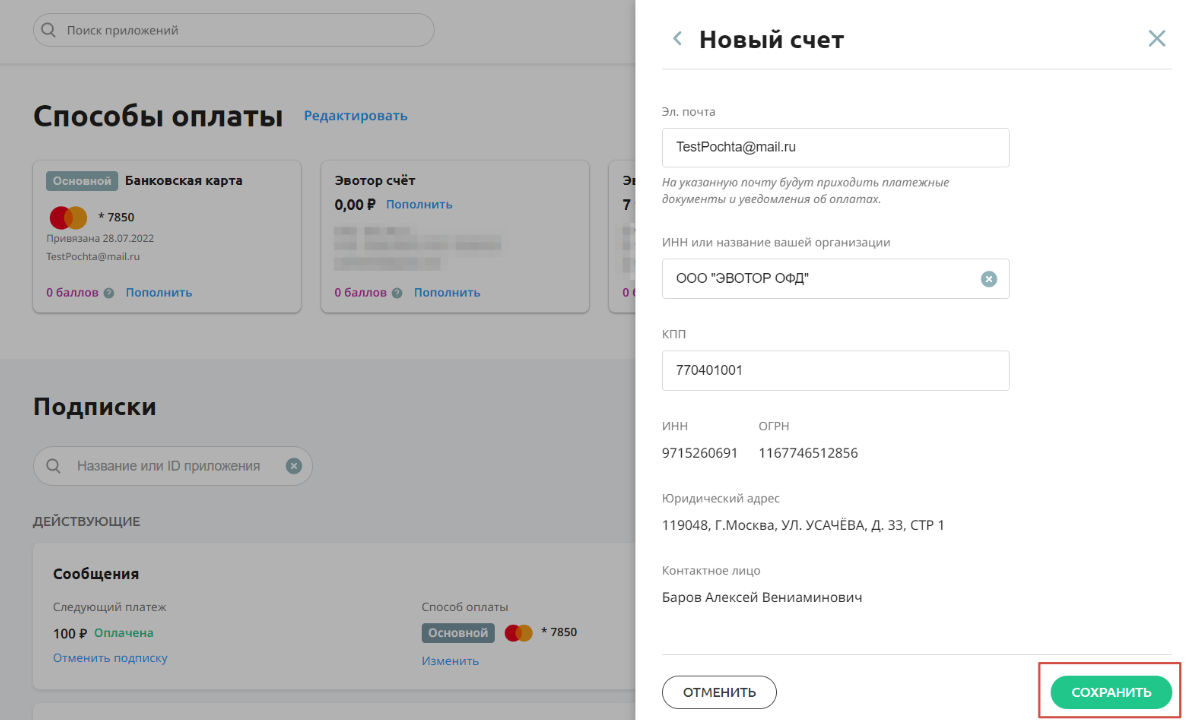Click TestPochta@mail.ru on Банковская карта card
This screenshot has height=720, width=1186.
point(93,256)
